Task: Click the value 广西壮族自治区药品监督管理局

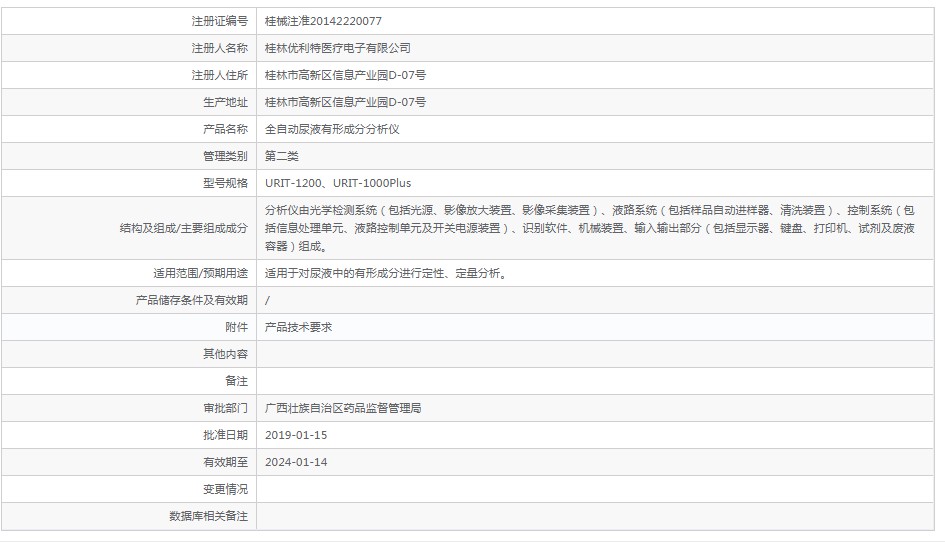Action: (343, 408)
